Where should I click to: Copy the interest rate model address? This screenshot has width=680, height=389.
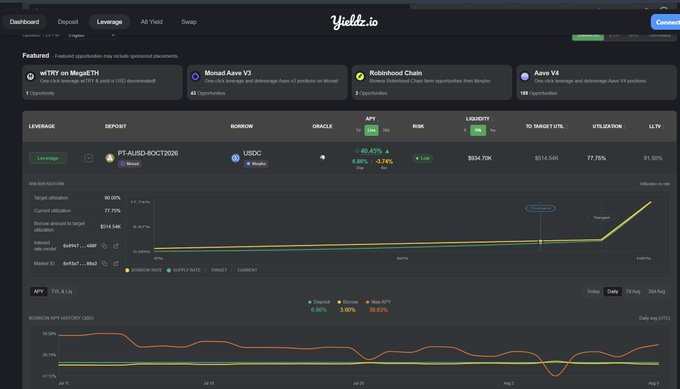(x=104, y=246)
